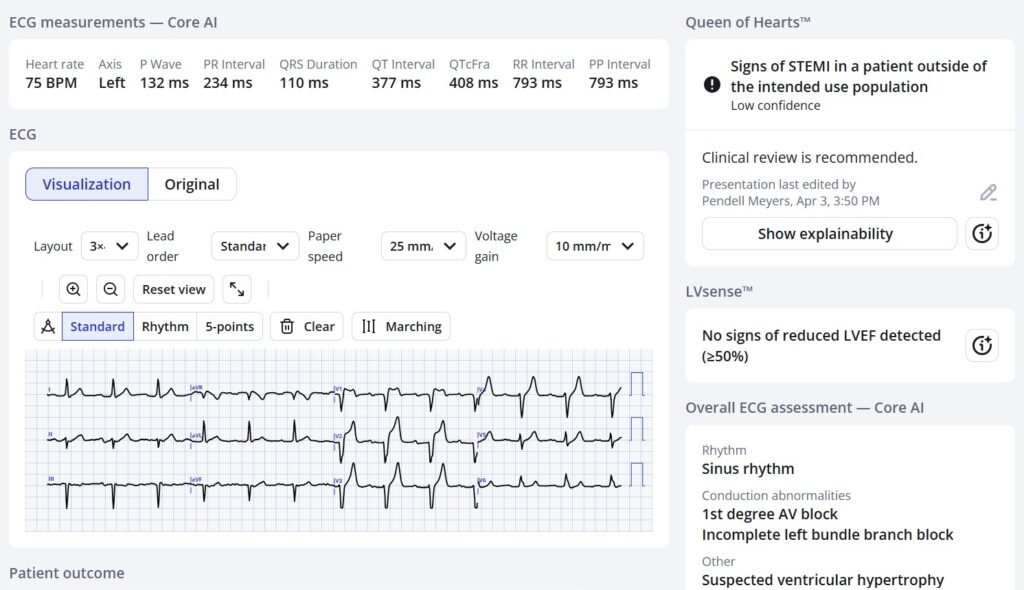Click the STEMI warning alert icon
The image size is (1024, 590).
point(712,85)
